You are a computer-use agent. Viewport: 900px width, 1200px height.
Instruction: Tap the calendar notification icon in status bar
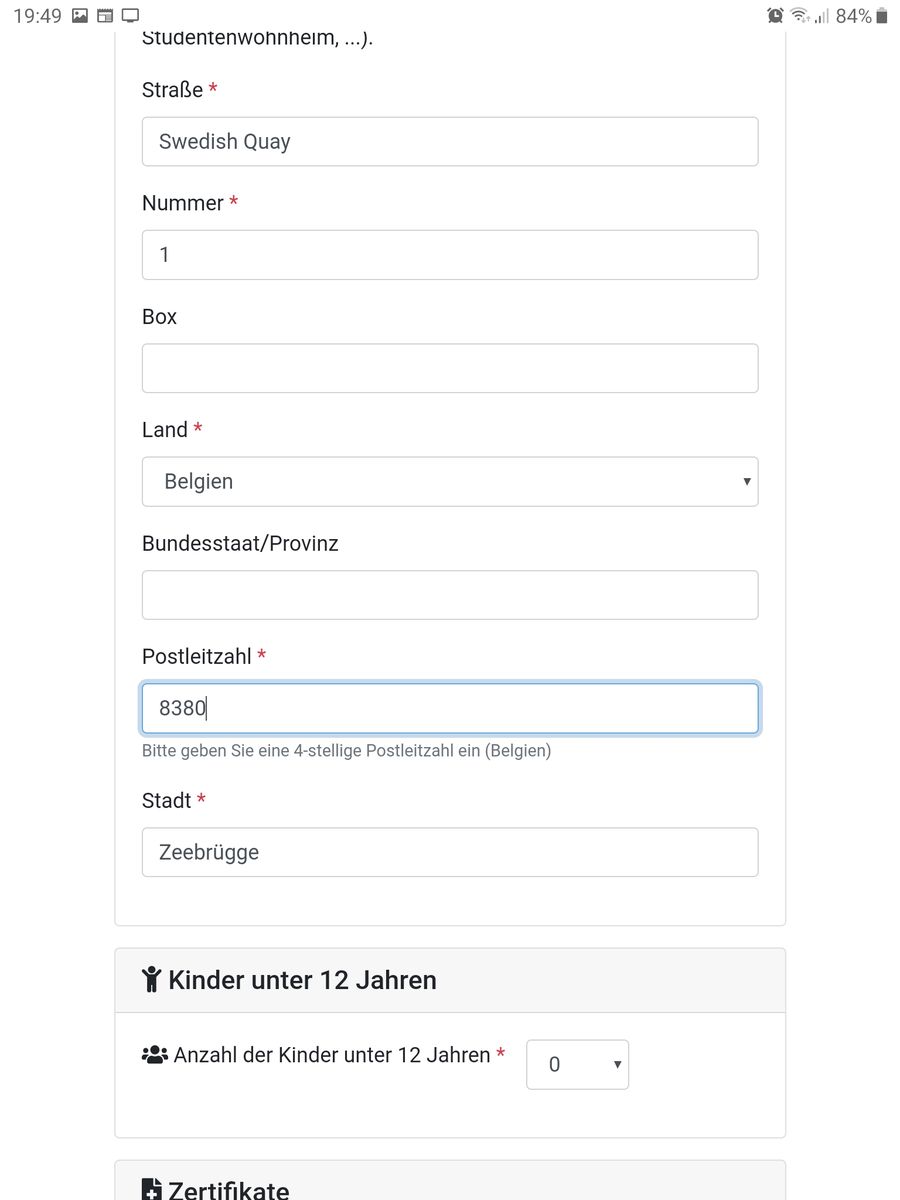click(x=105, y=15)
